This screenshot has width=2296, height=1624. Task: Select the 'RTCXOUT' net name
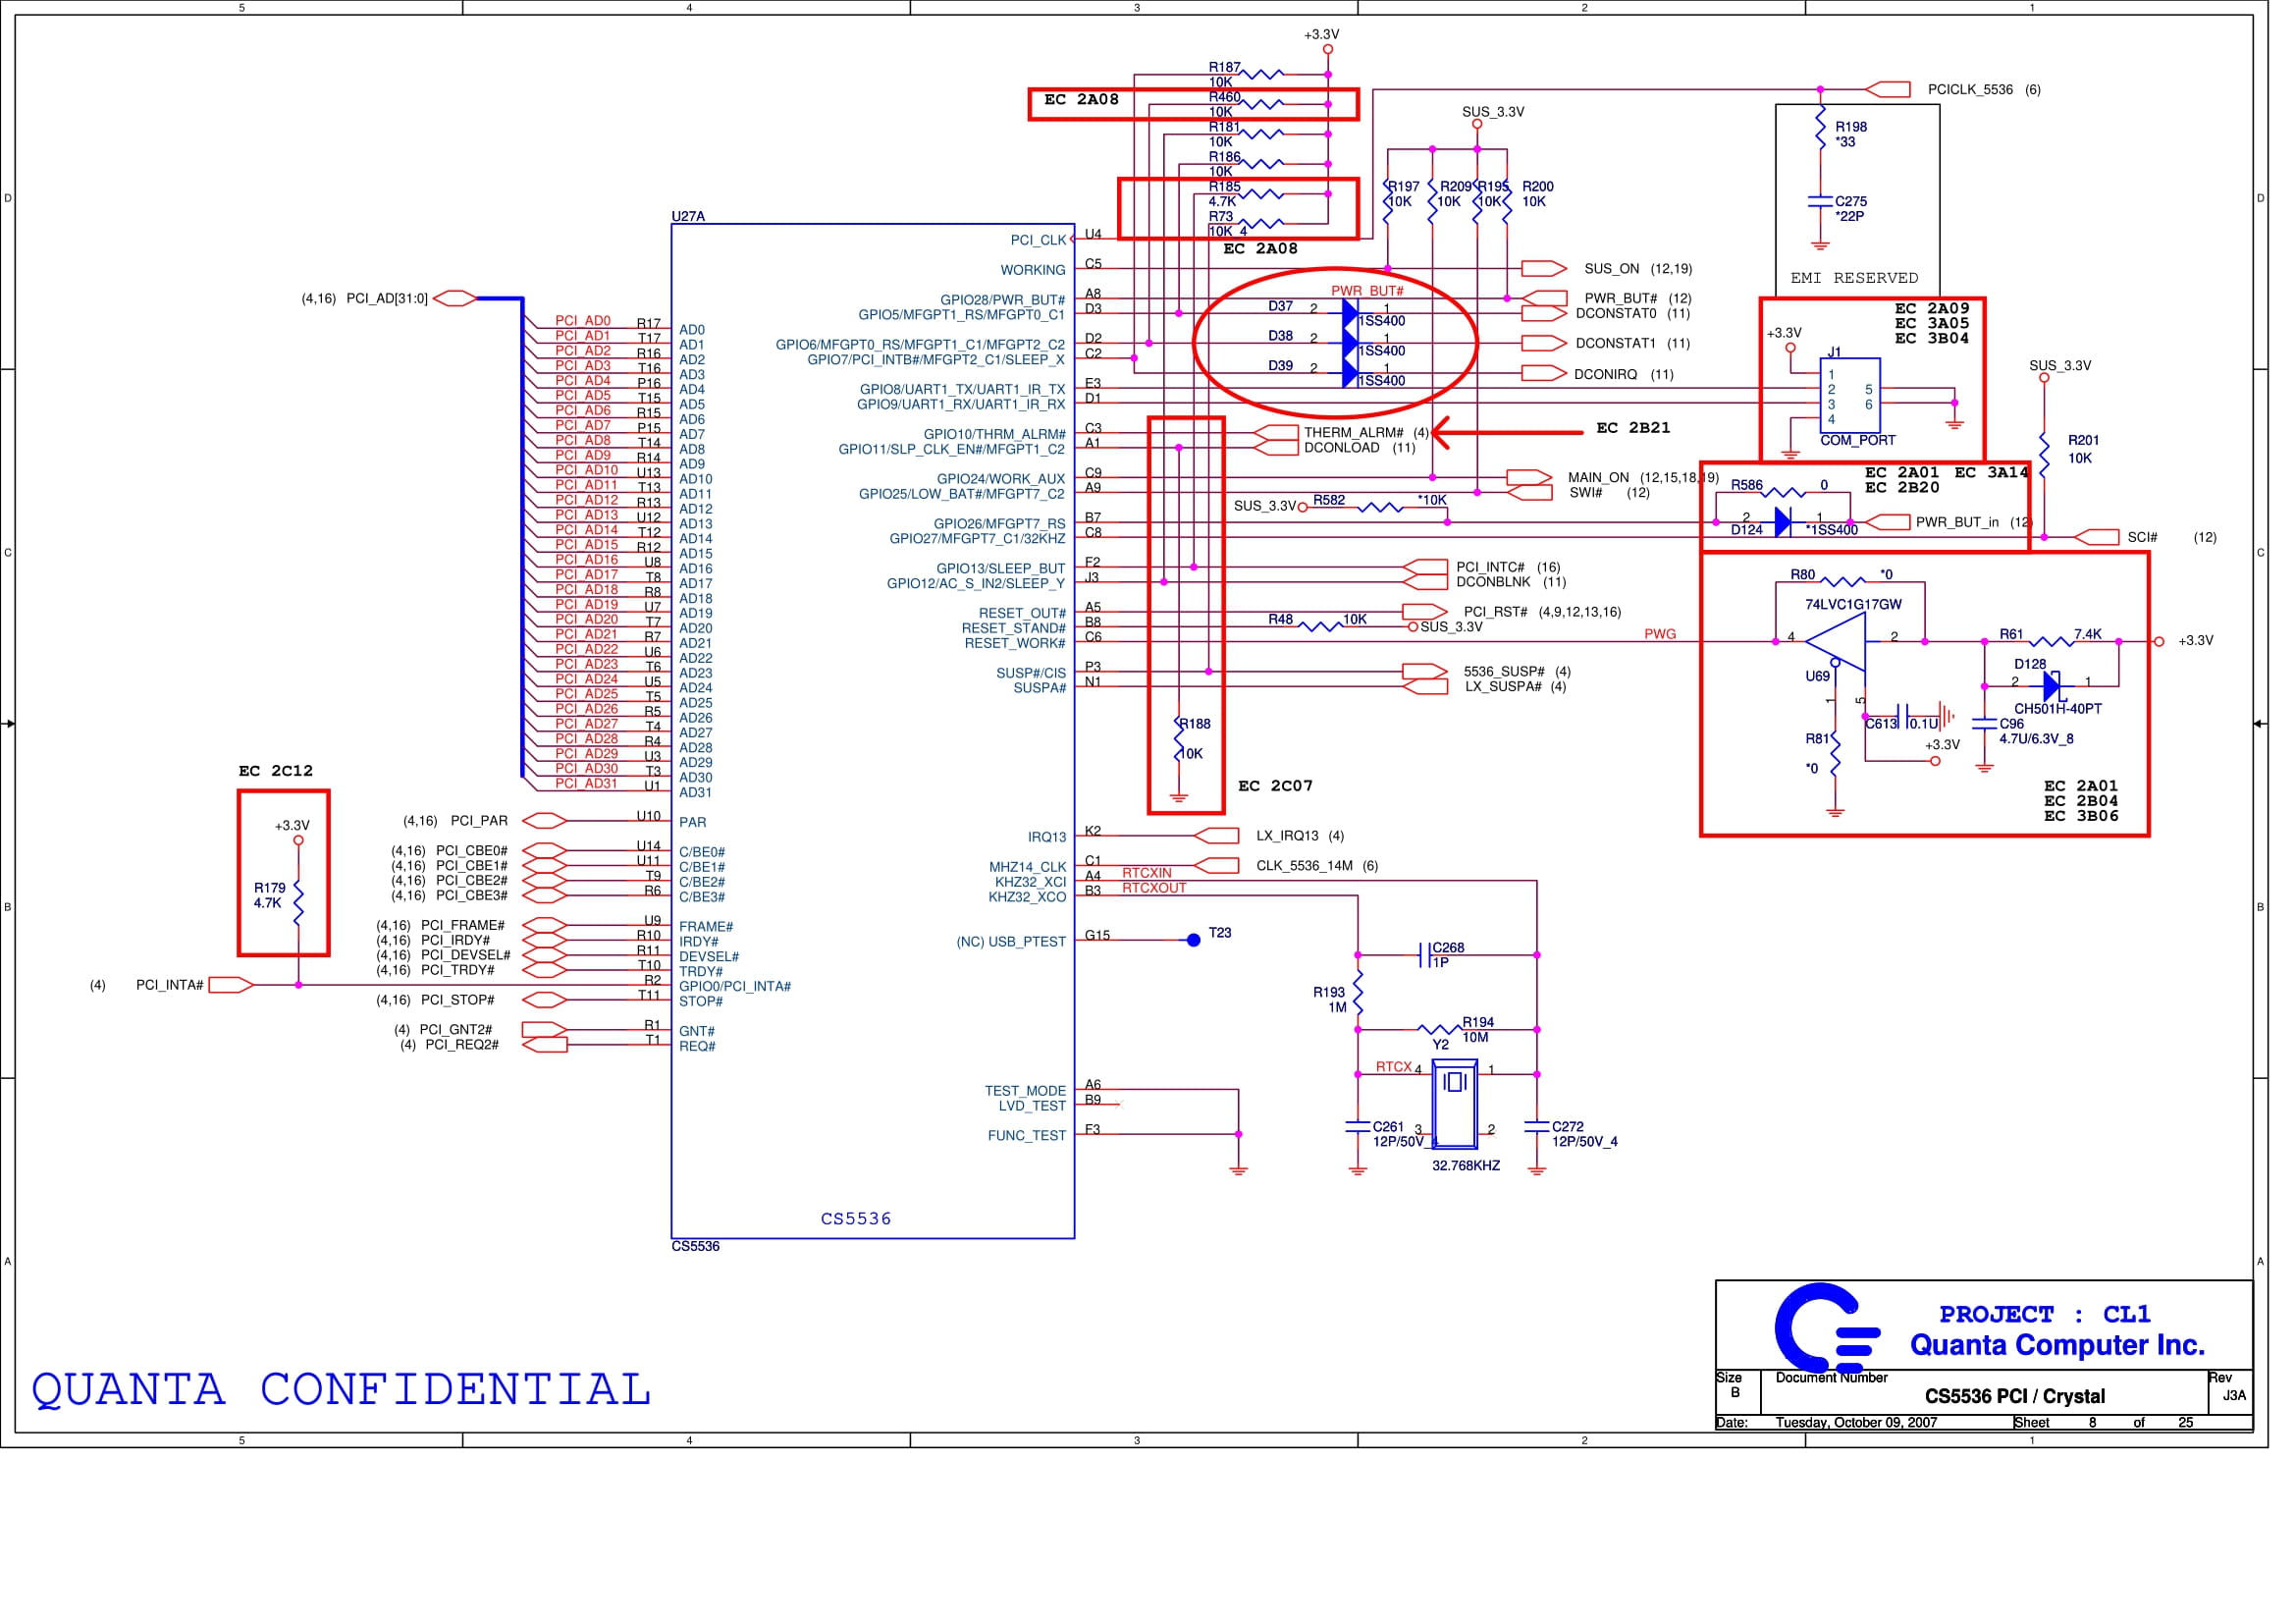click(x=1154, y=888)
